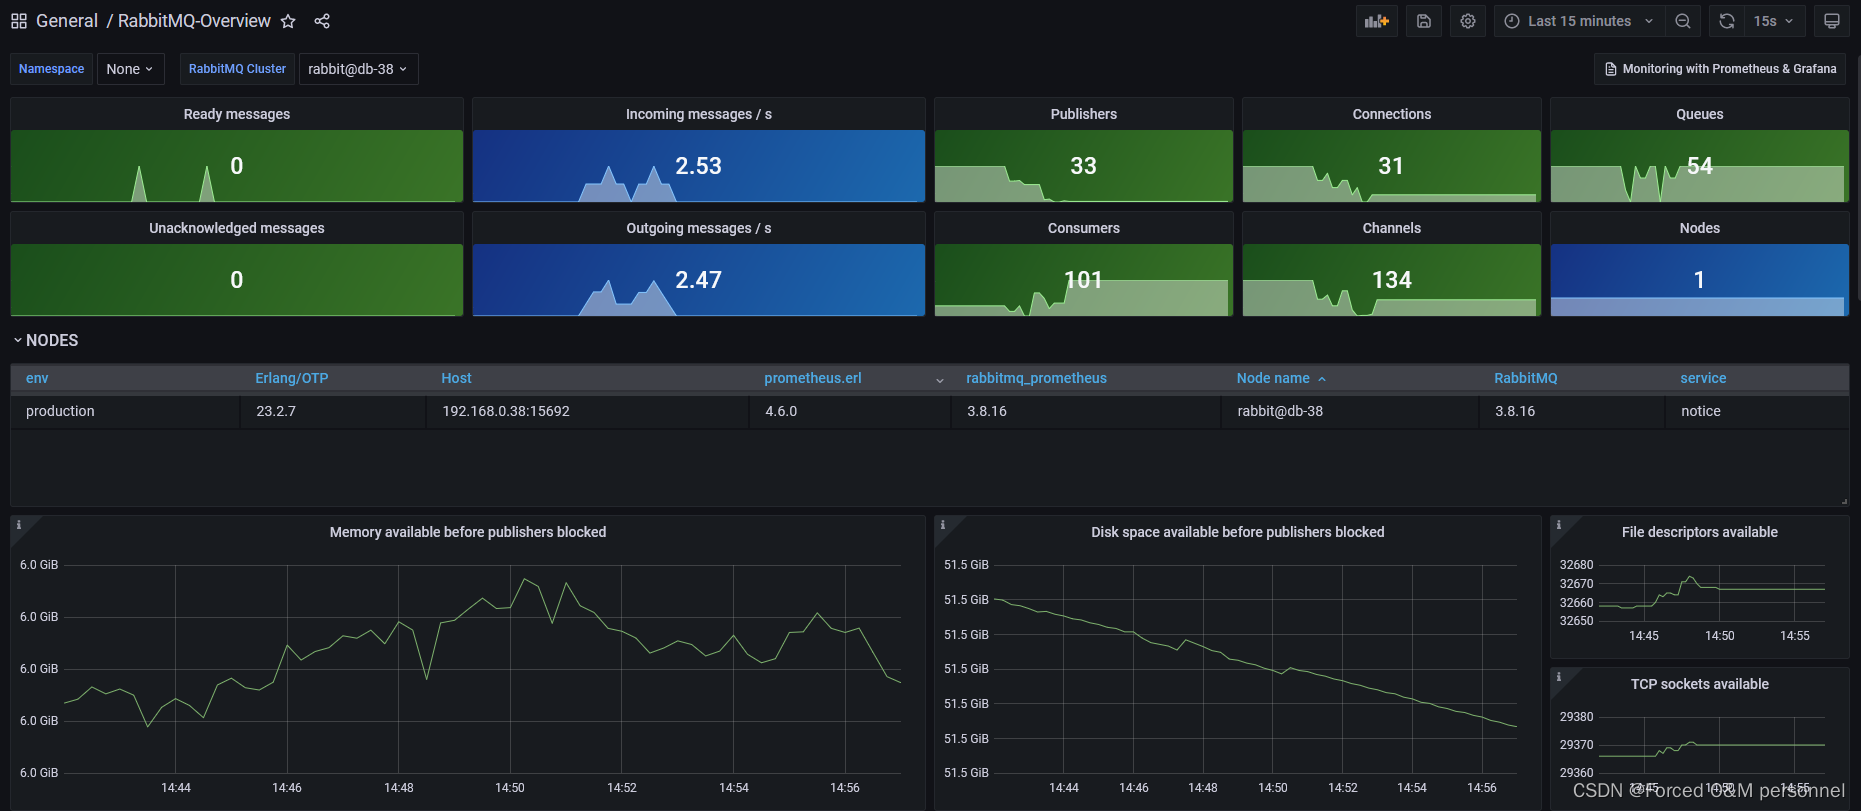The width and height of the screenshot is (1861, 811).
Task: Open Consumers panel title menu
Action: pyautogui.click(x=1084, y=228)
